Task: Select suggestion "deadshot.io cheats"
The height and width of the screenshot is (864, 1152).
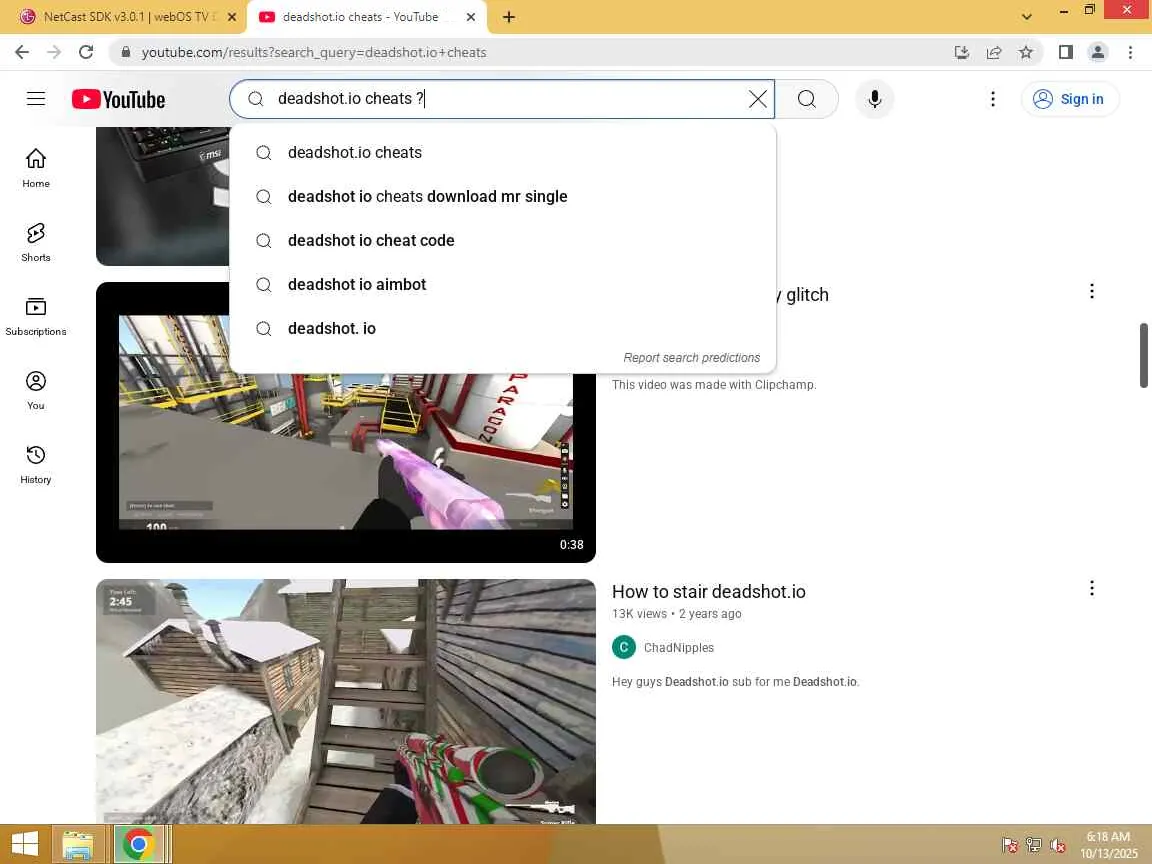Action: click(503, 152)
